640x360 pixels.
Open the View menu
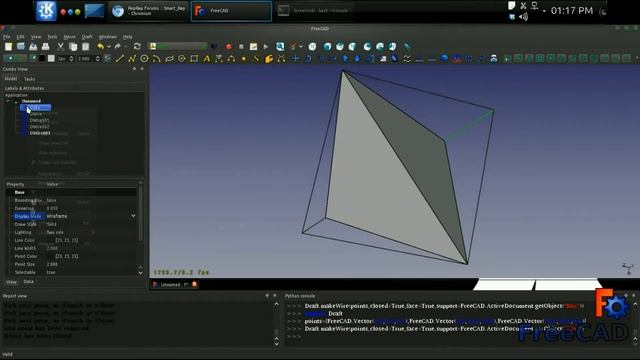[36, 37]
